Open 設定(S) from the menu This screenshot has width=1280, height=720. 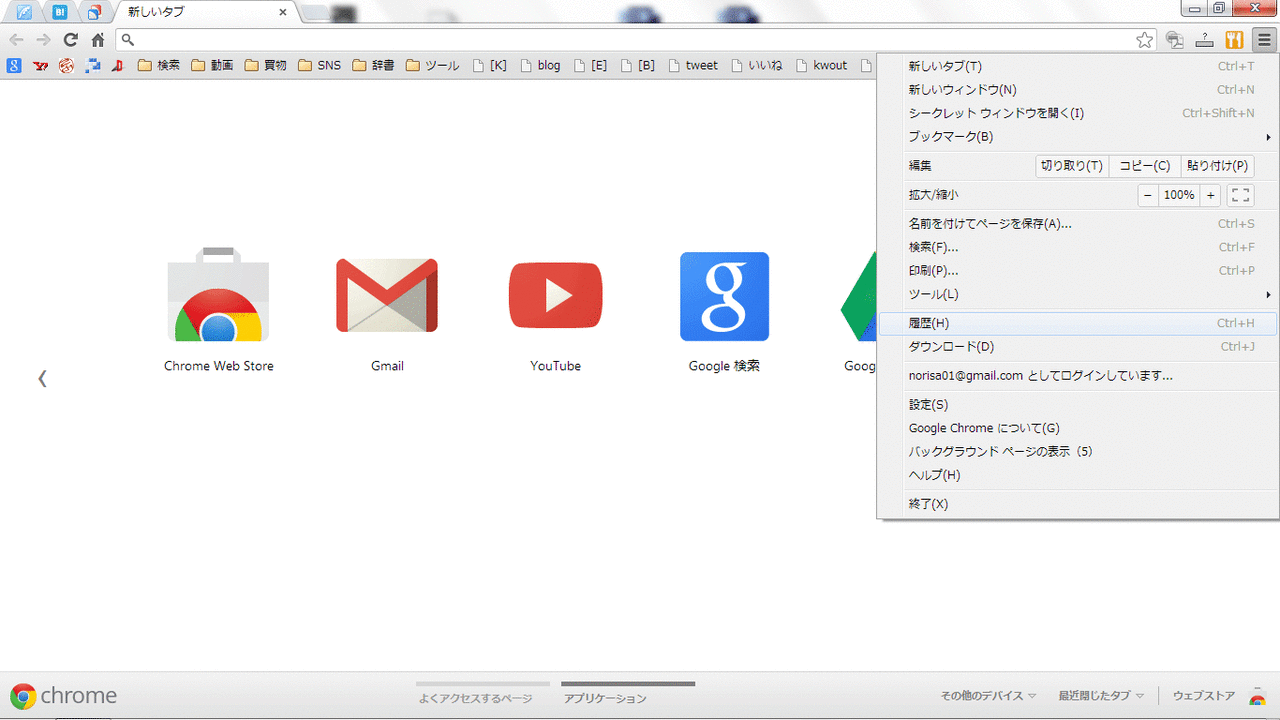pos(1078,405)
